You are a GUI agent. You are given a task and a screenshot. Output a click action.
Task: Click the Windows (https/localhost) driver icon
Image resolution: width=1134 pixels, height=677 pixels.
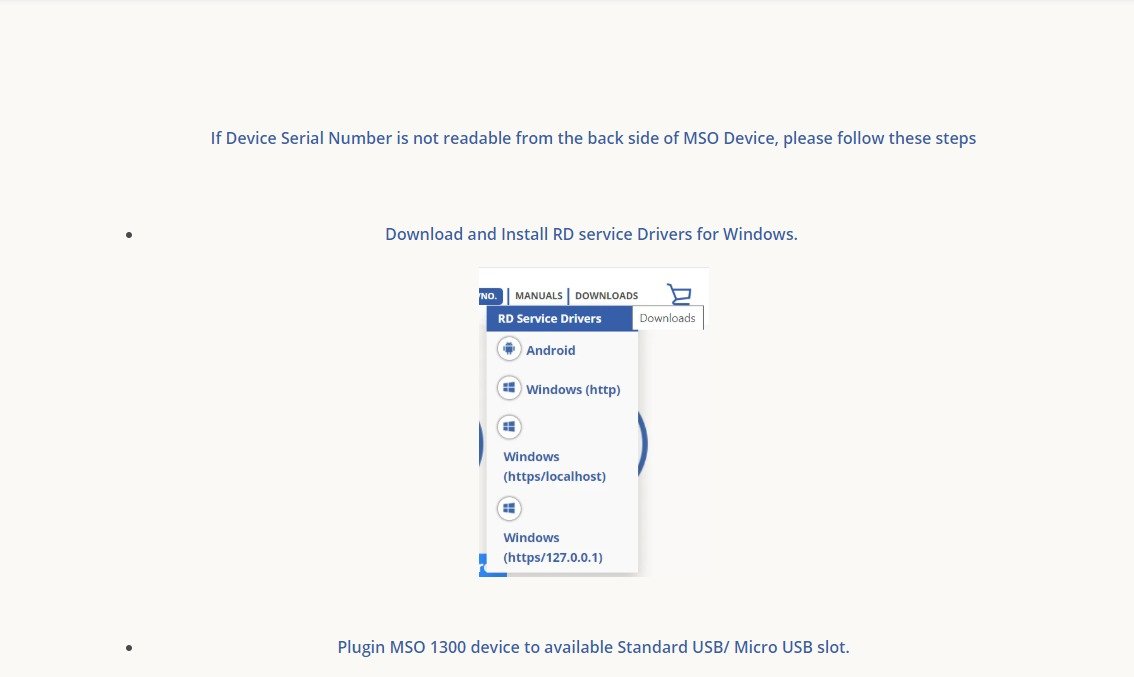(509, 426)
